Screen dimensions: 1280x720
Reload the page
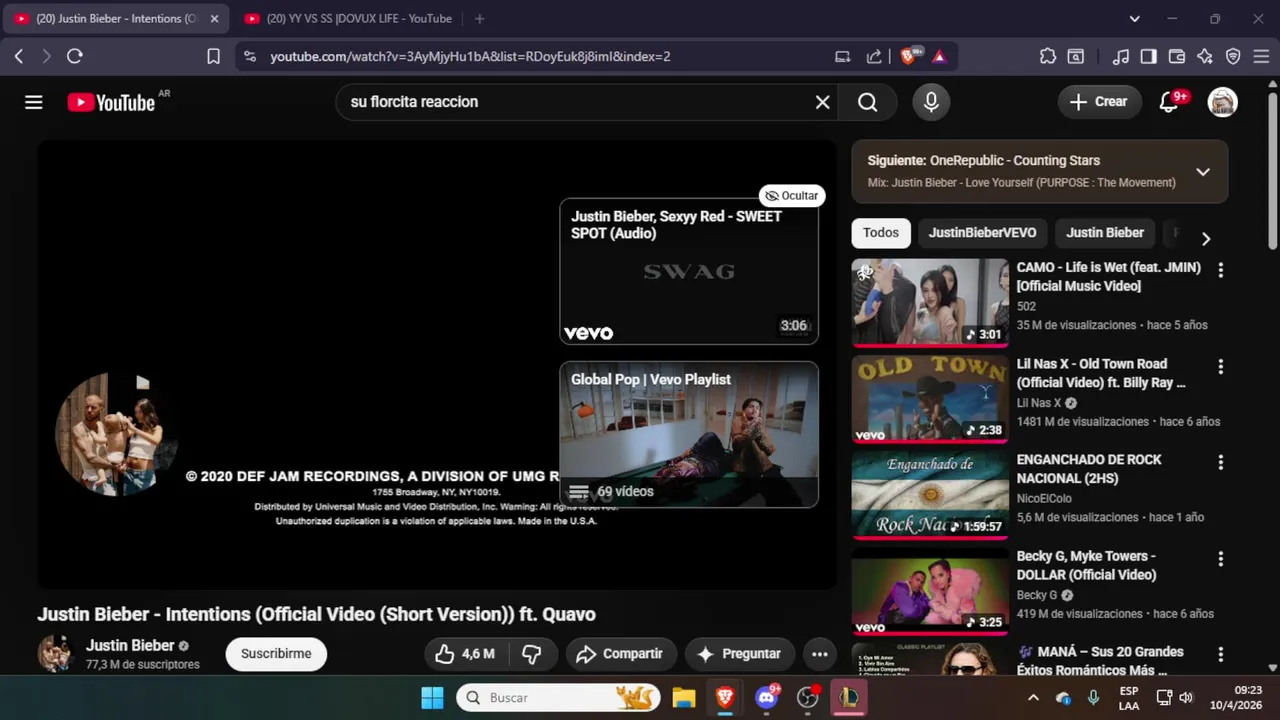75,57
